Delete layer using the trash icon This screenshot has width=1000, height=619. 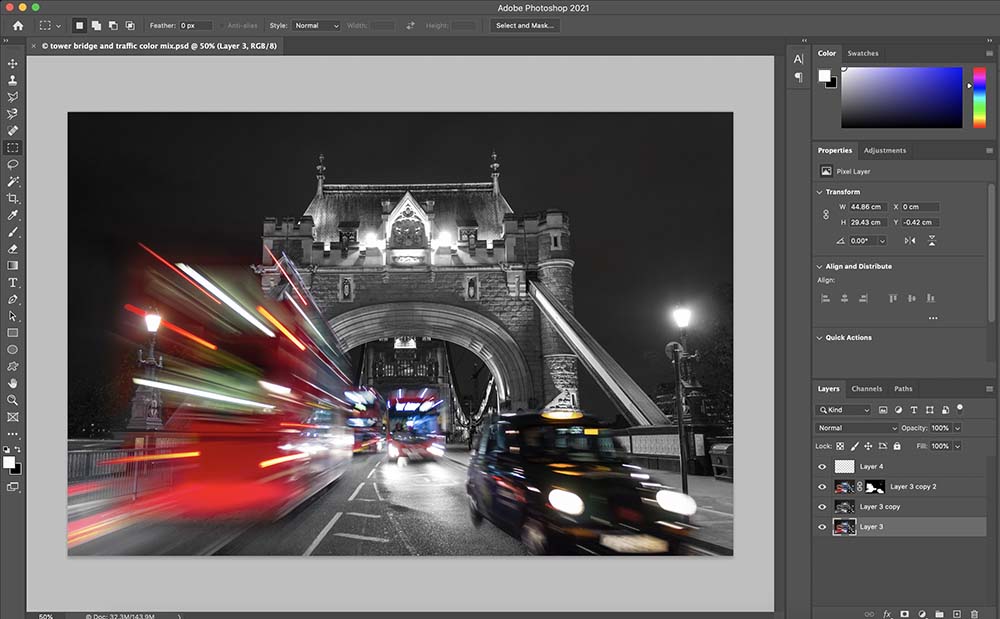point(975,614)
